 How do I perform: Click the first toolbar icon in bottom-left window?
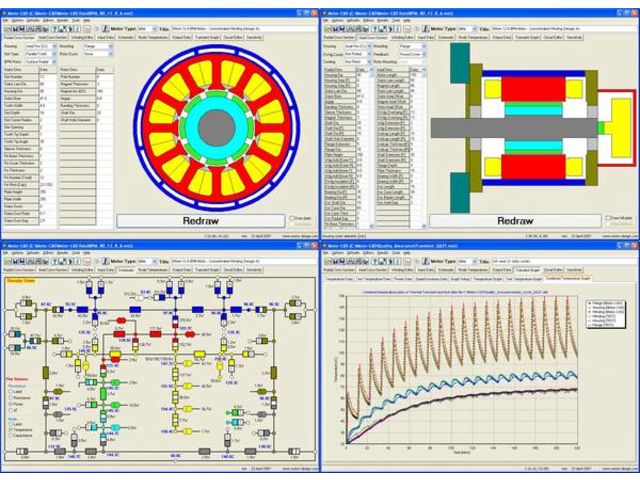coord(7,263)
